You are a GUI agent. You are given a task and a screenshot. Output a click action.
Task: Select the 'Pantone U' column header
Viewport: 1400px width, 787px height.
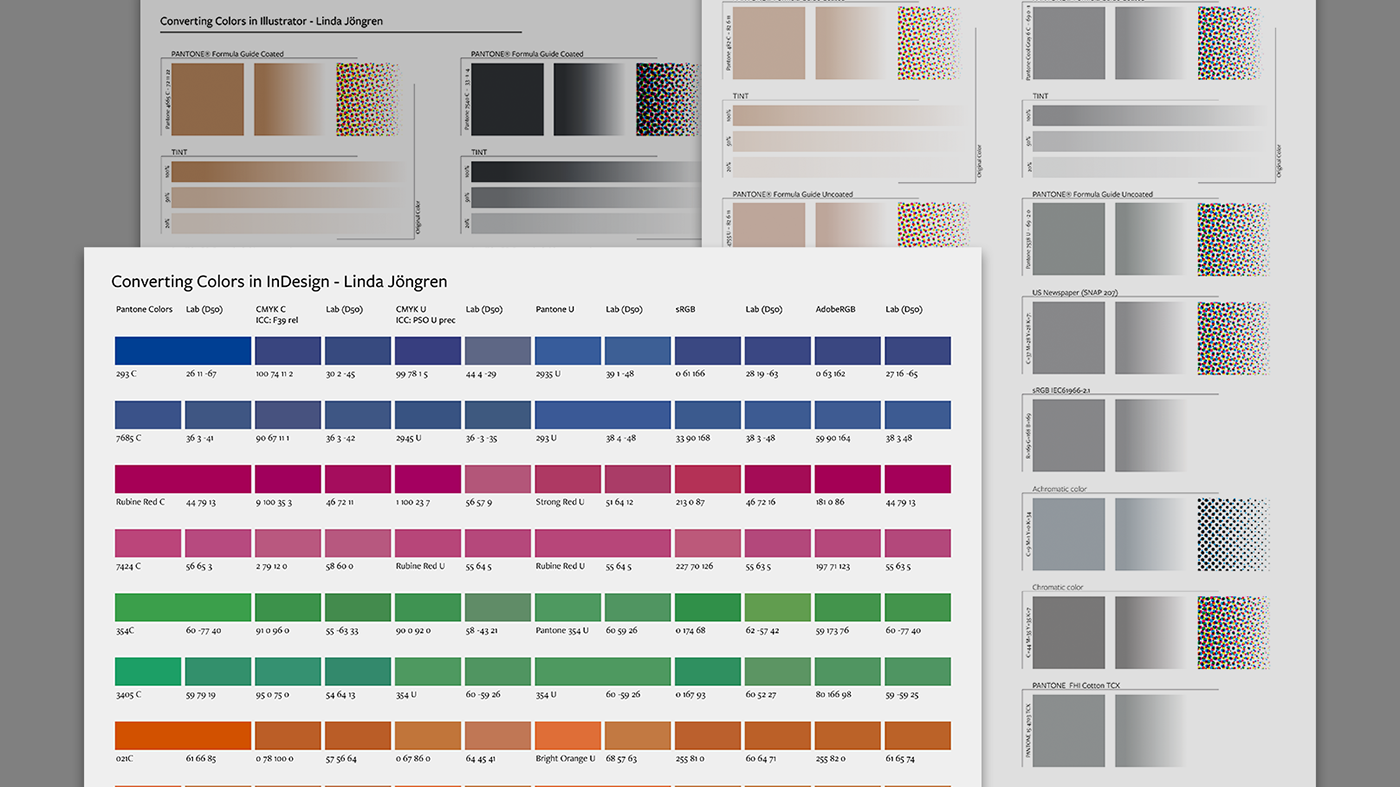[x=555, y=310]
